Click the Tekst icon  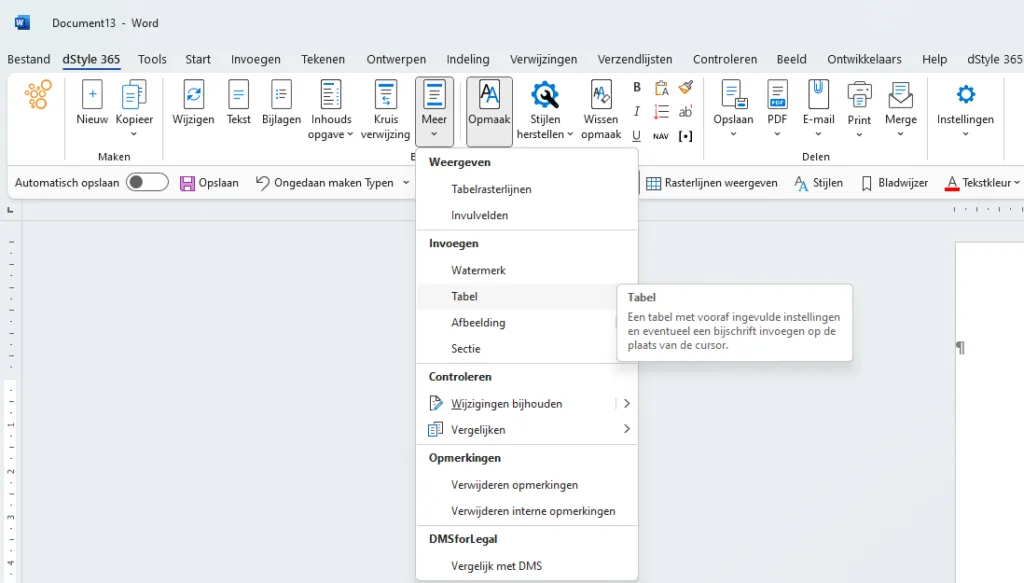point(238,95)
